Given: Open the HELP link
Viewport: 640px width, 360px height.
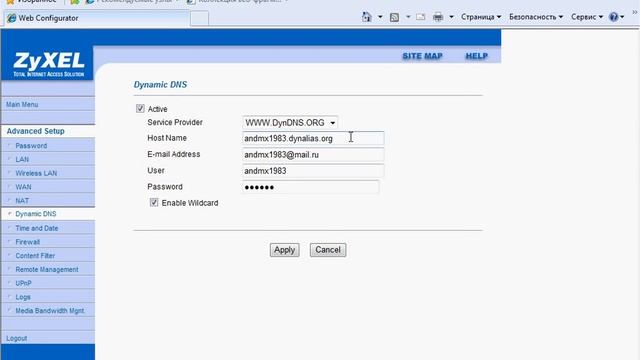Looking at the screenshot, I should tap(477, 56).
